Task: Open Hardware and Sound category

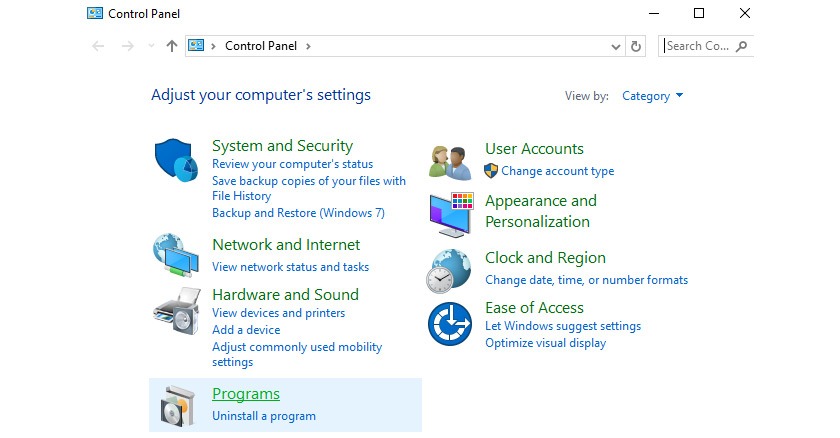Action: 286,294
